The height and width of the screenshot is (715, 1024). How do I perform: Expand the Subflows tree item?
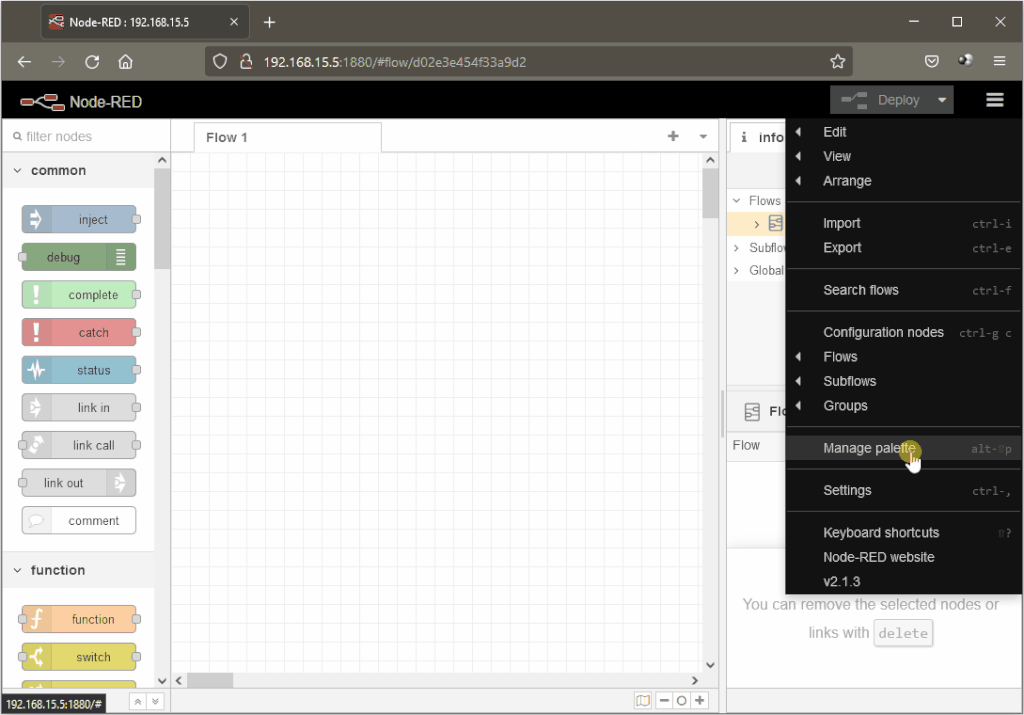[x=737, y=248]
